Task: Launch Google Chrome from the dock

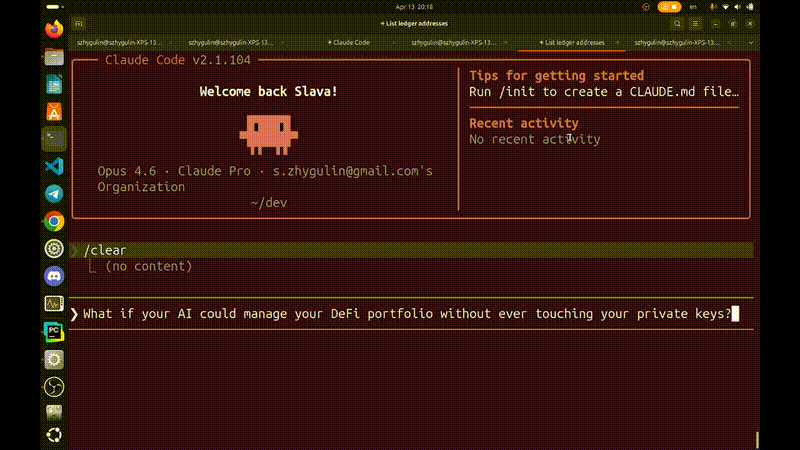Action: tap(54, 221)
